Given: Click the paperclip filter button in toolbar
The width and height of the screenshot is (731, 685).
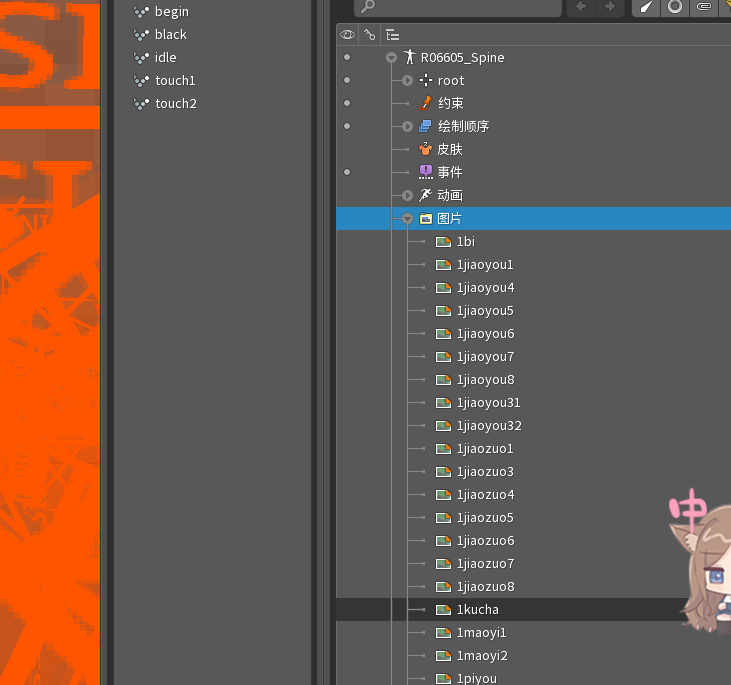Looking at the screenshot, I should [x=704, y=7].
